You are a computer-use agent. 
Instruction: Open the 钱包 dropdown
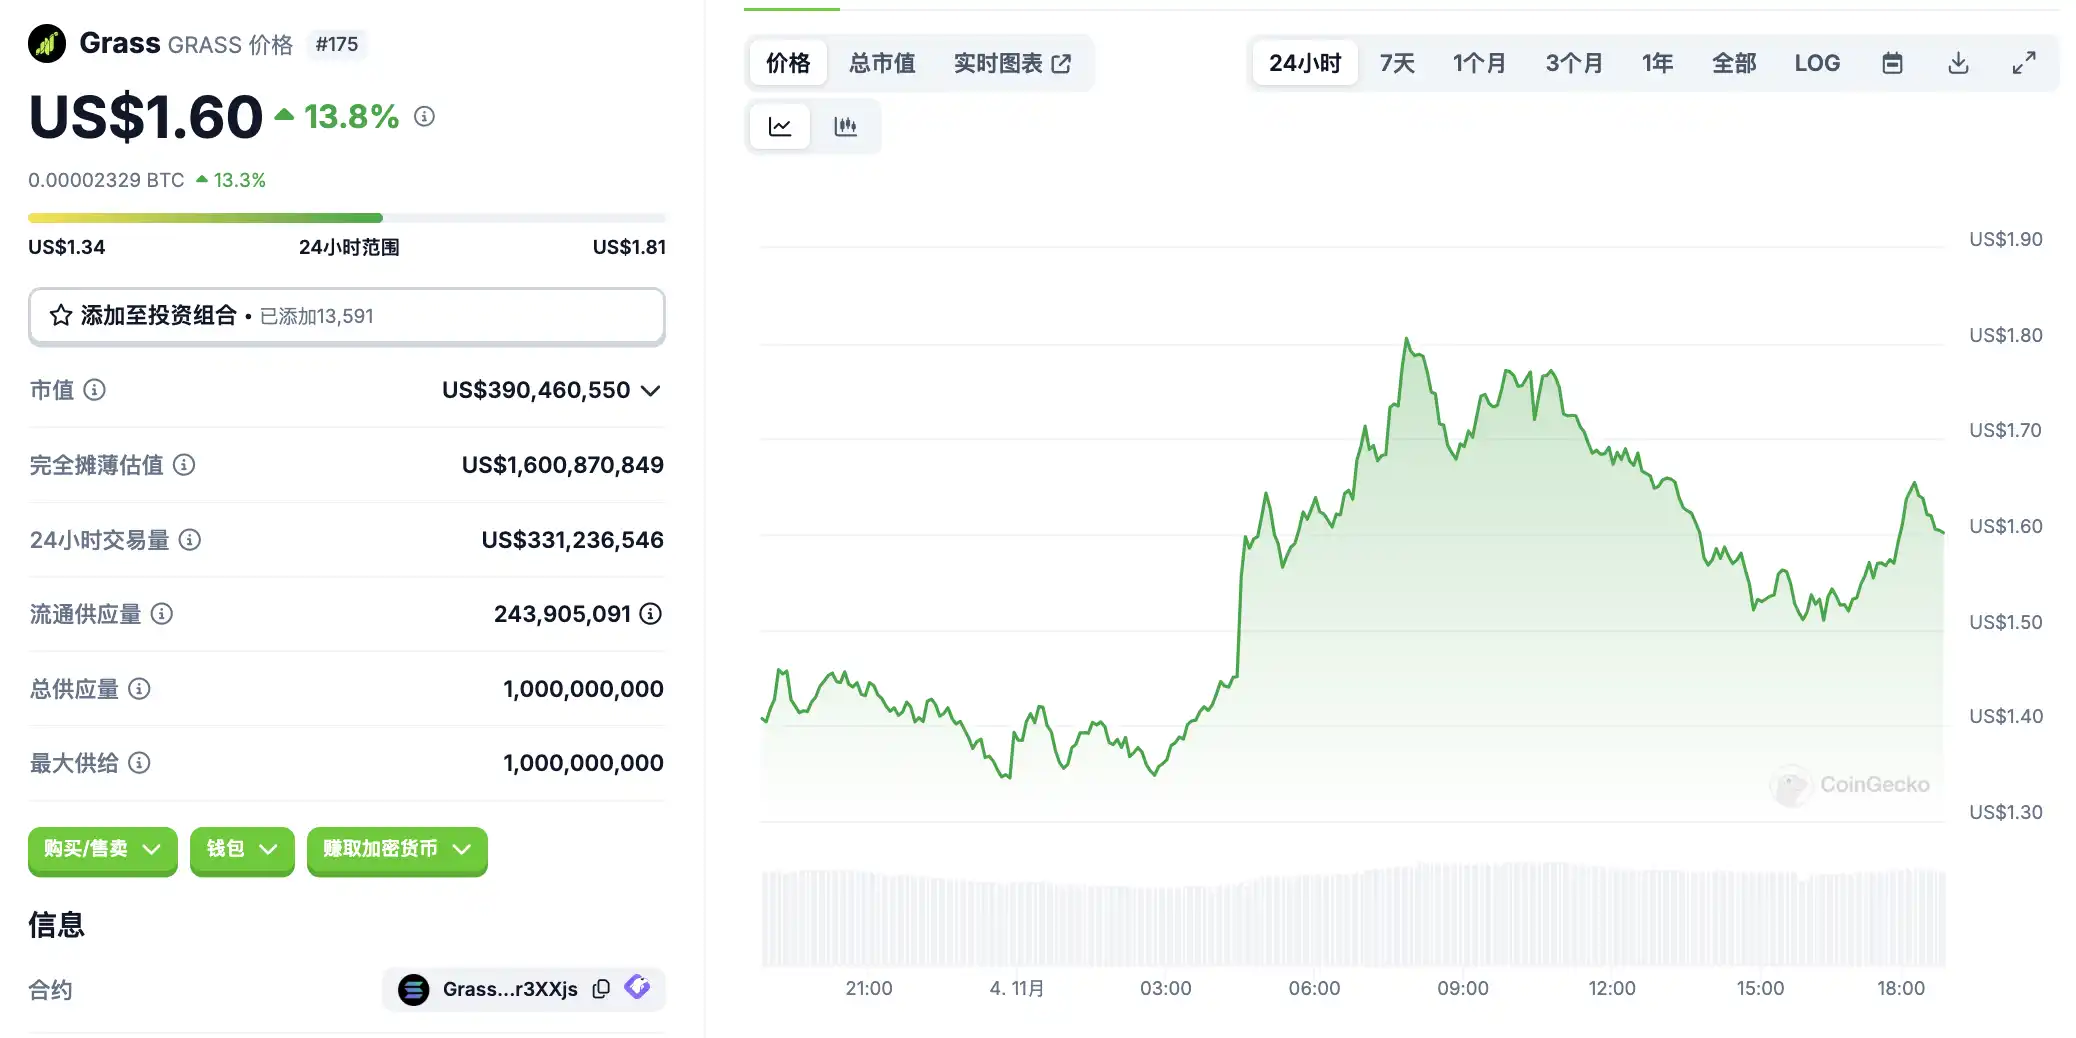242,849
